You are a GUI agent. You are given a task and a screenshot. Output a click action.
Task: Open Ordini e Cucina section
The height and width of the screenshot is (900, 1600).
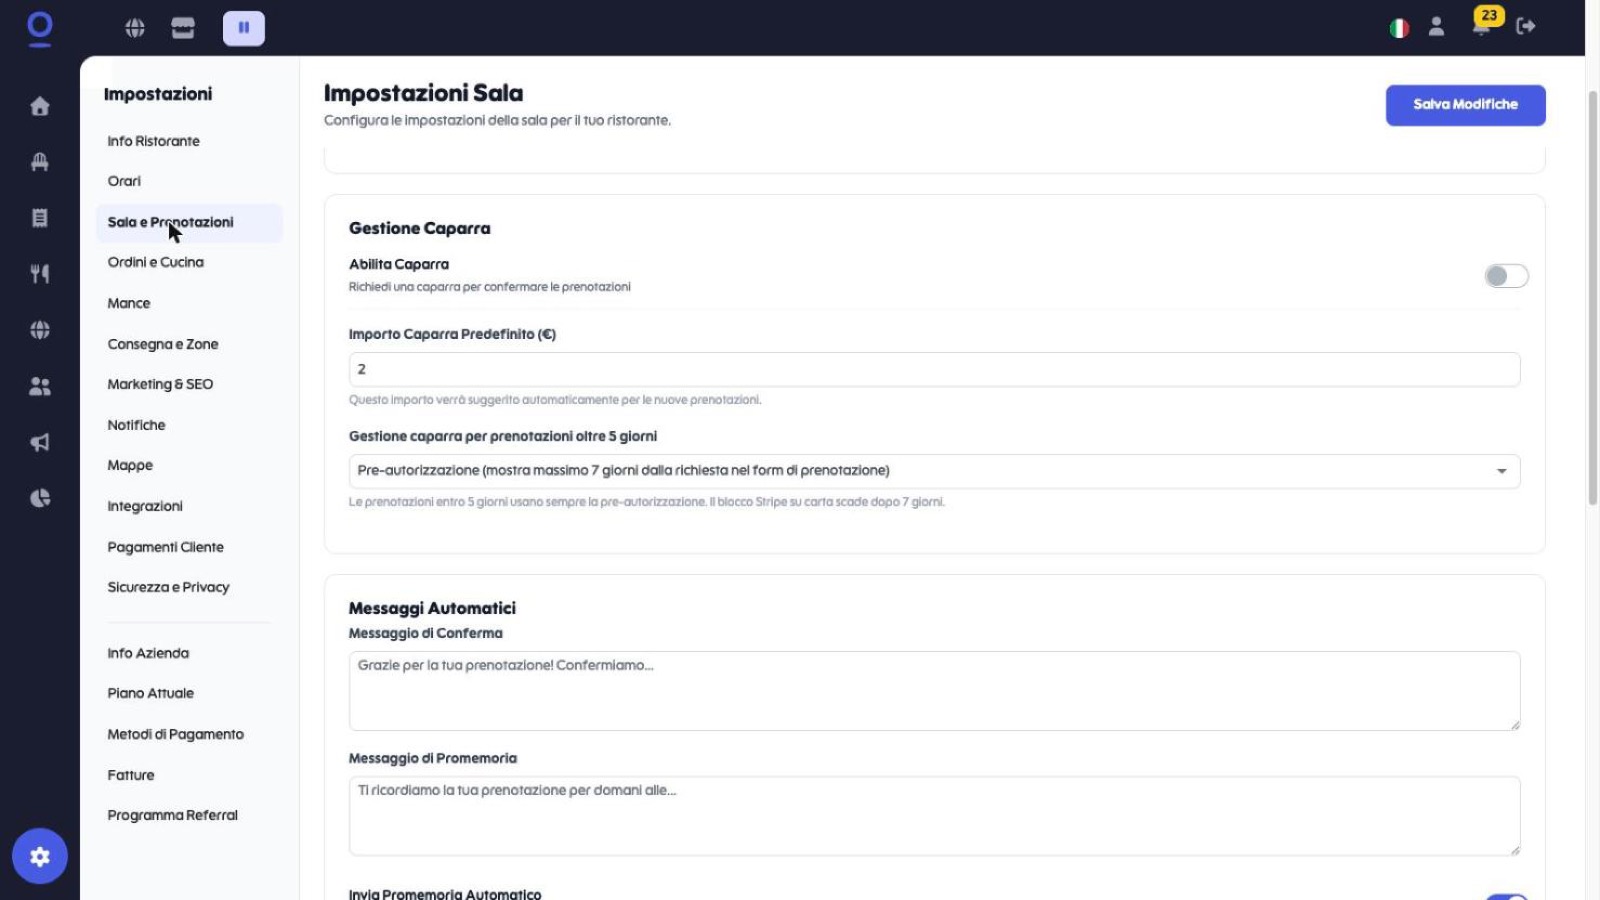[x=156, y=262]
